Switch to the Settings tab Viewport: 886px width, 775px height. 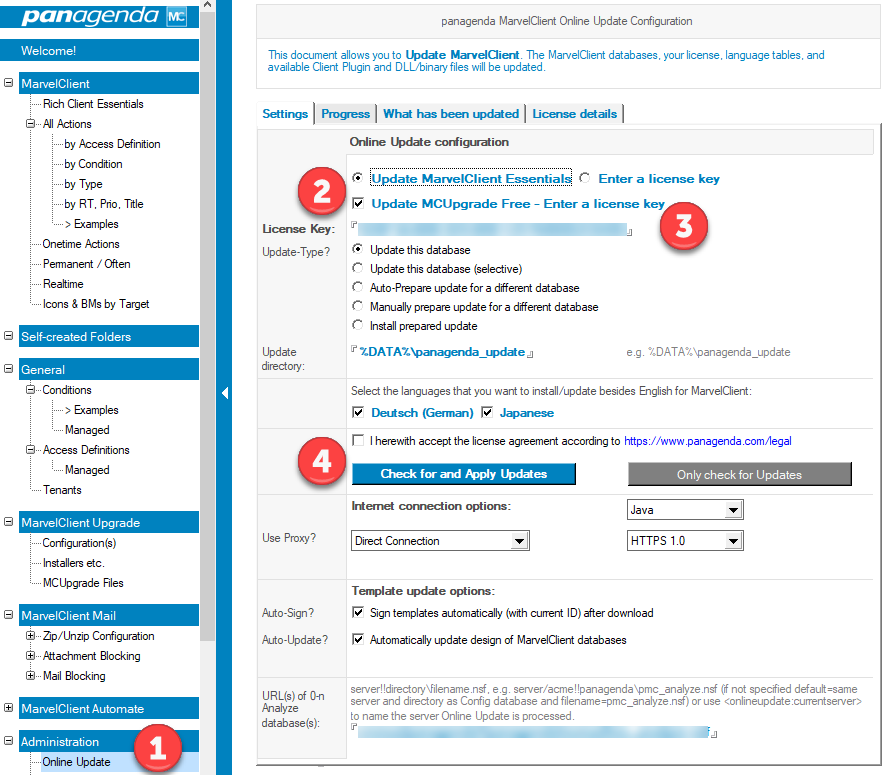pos(285,114)
